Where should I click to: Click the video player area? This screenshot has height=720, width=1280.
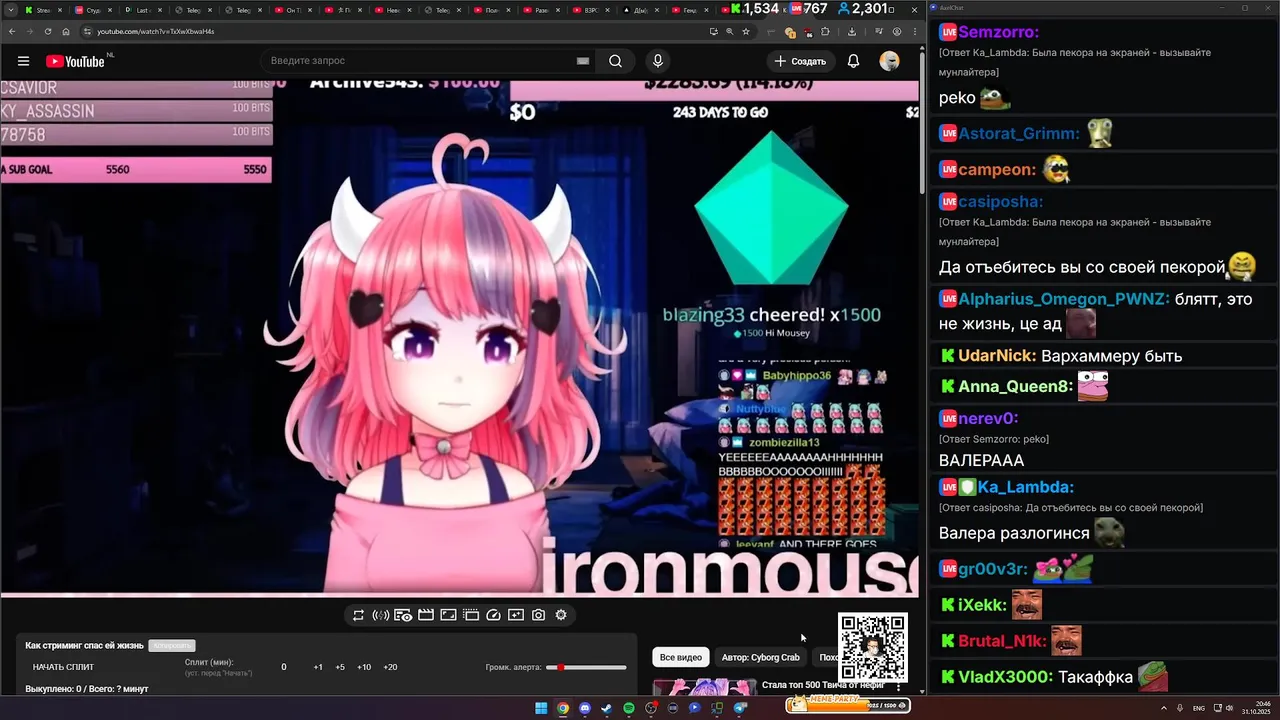pos(459,338)
